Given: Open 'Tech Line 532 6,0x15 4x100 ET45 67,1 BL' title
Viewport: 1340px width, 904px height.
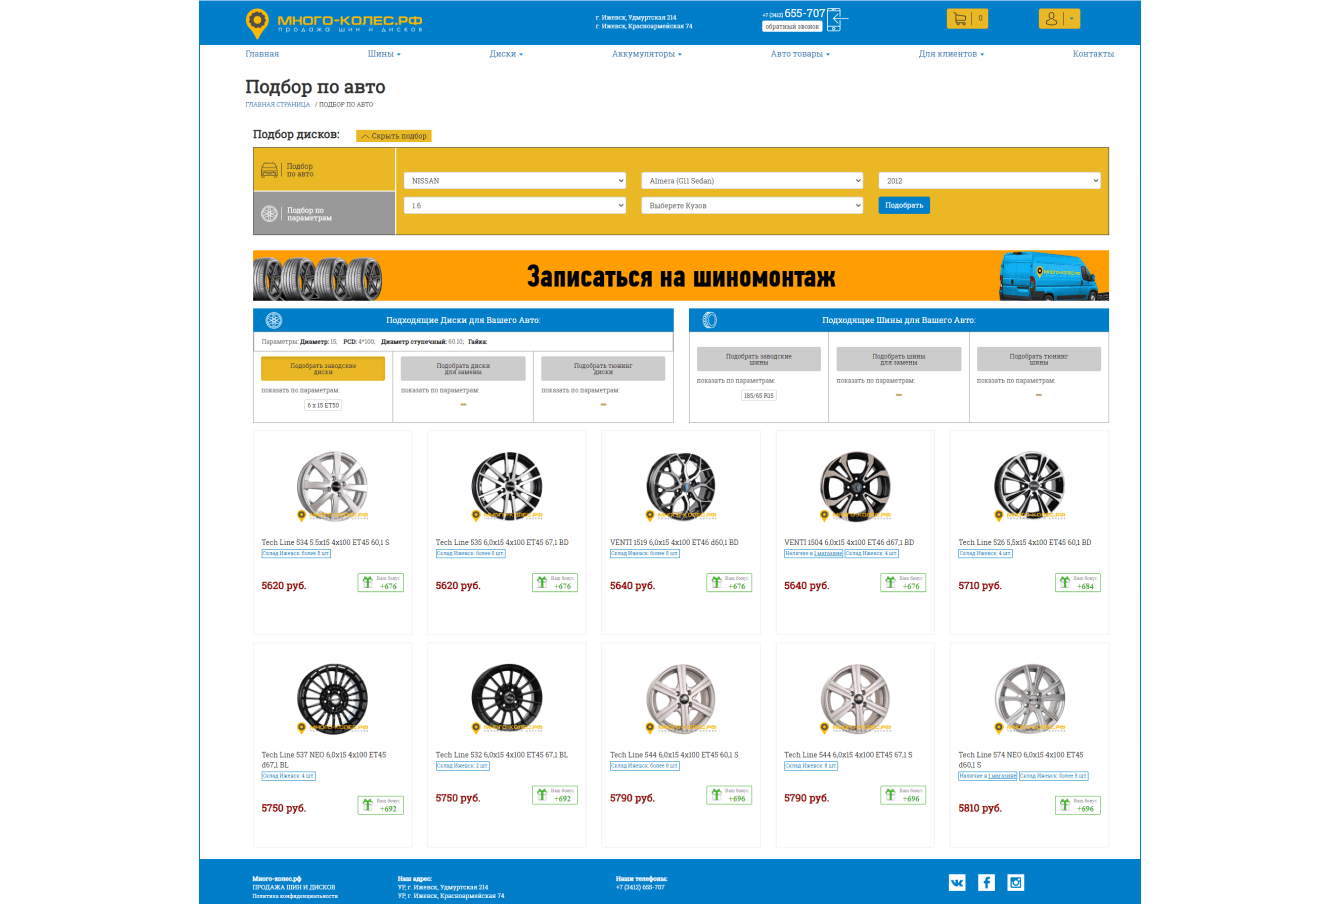Looking at the screenshot, I should tap(502, 755).
